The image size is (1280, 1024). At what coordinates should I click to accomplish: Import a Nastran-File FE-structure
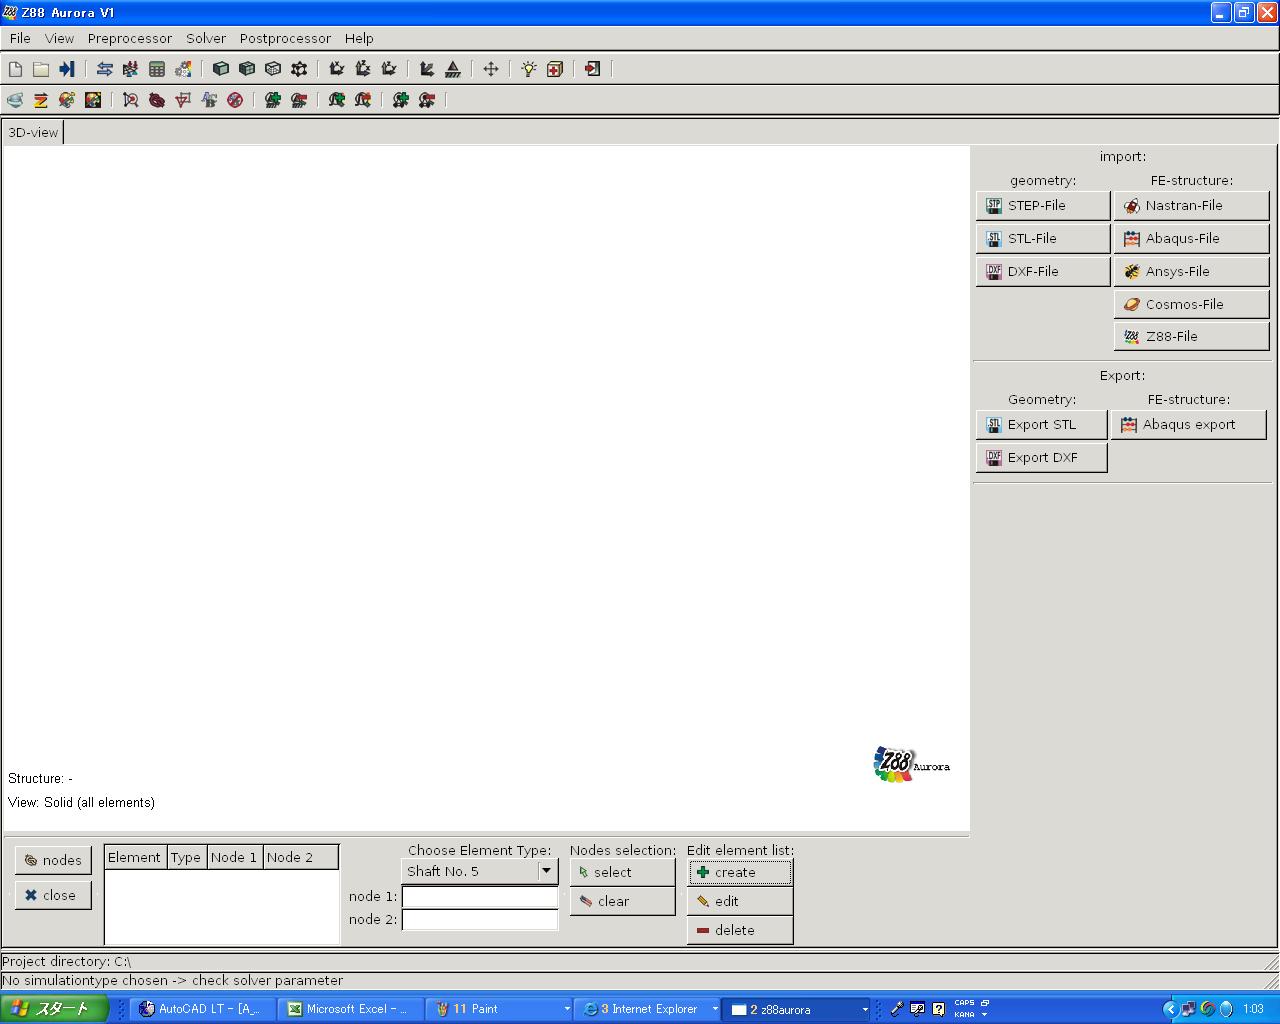(x=1192, y=205)
